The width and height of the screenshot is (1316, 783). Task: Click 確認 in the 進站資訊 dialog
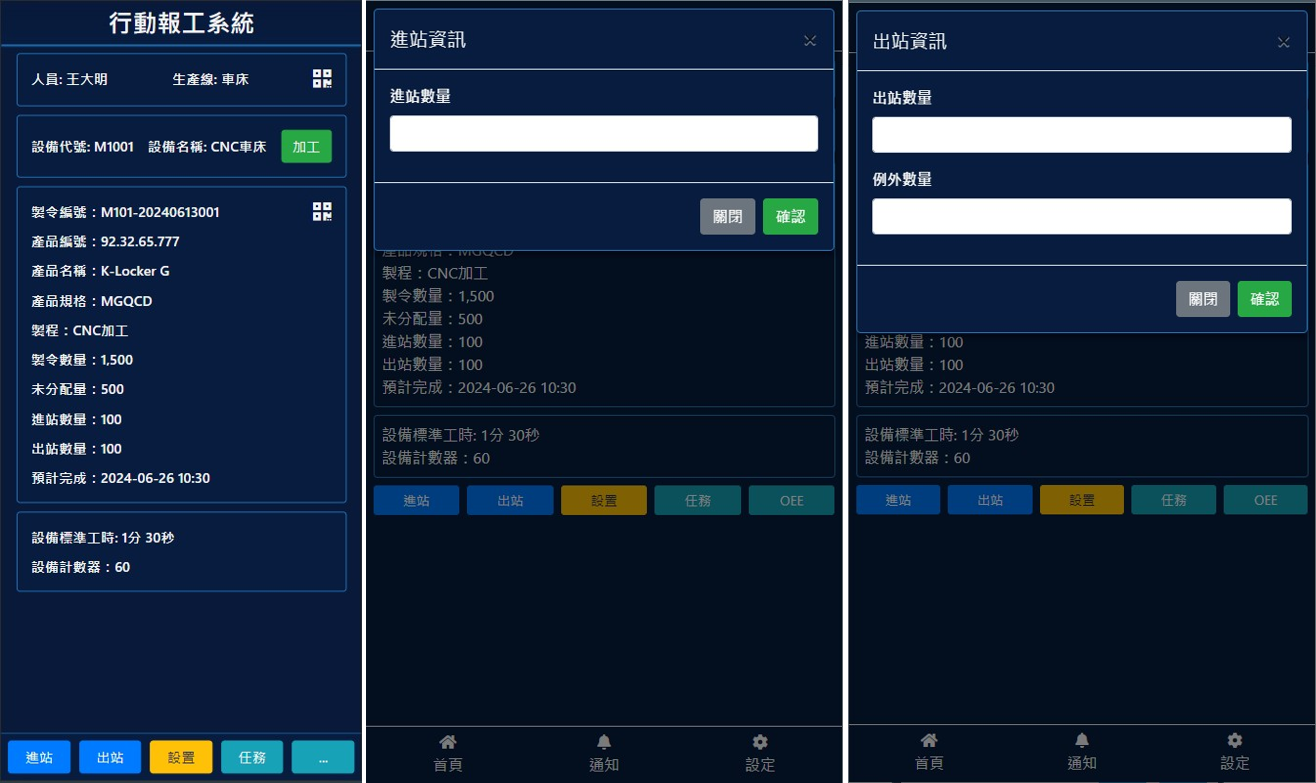pos(790,217)
